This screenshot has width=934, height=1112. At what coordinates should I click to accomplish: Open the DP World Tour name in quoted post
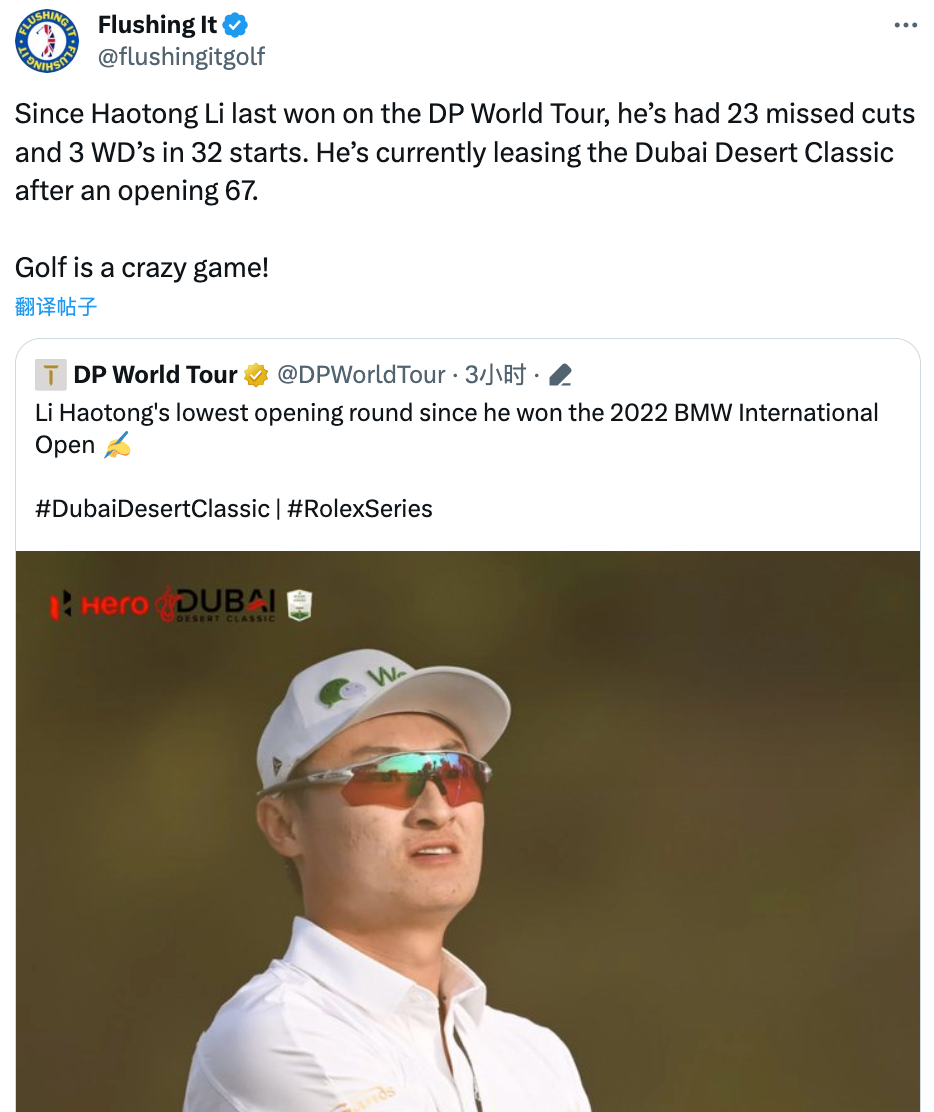tap(155, 375)
